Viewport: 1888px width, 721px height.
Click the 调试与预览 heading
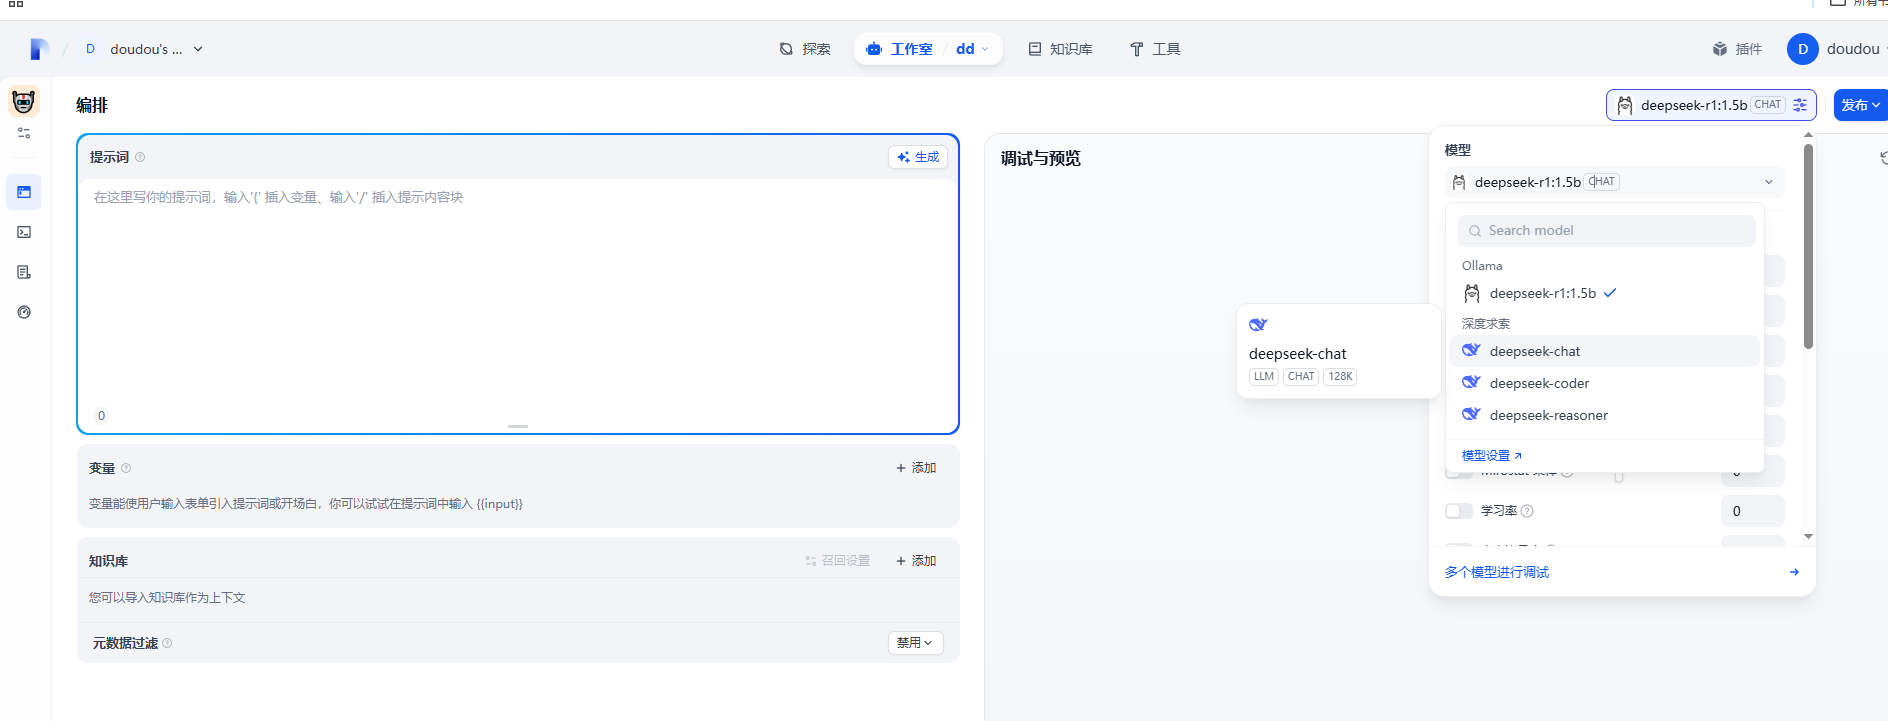[x=1041, y=158]
